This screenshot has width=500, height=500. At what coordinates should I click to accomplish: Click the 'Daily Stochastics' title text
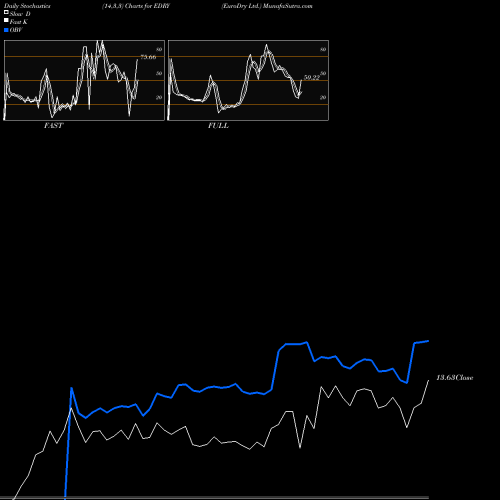point(27,6)
